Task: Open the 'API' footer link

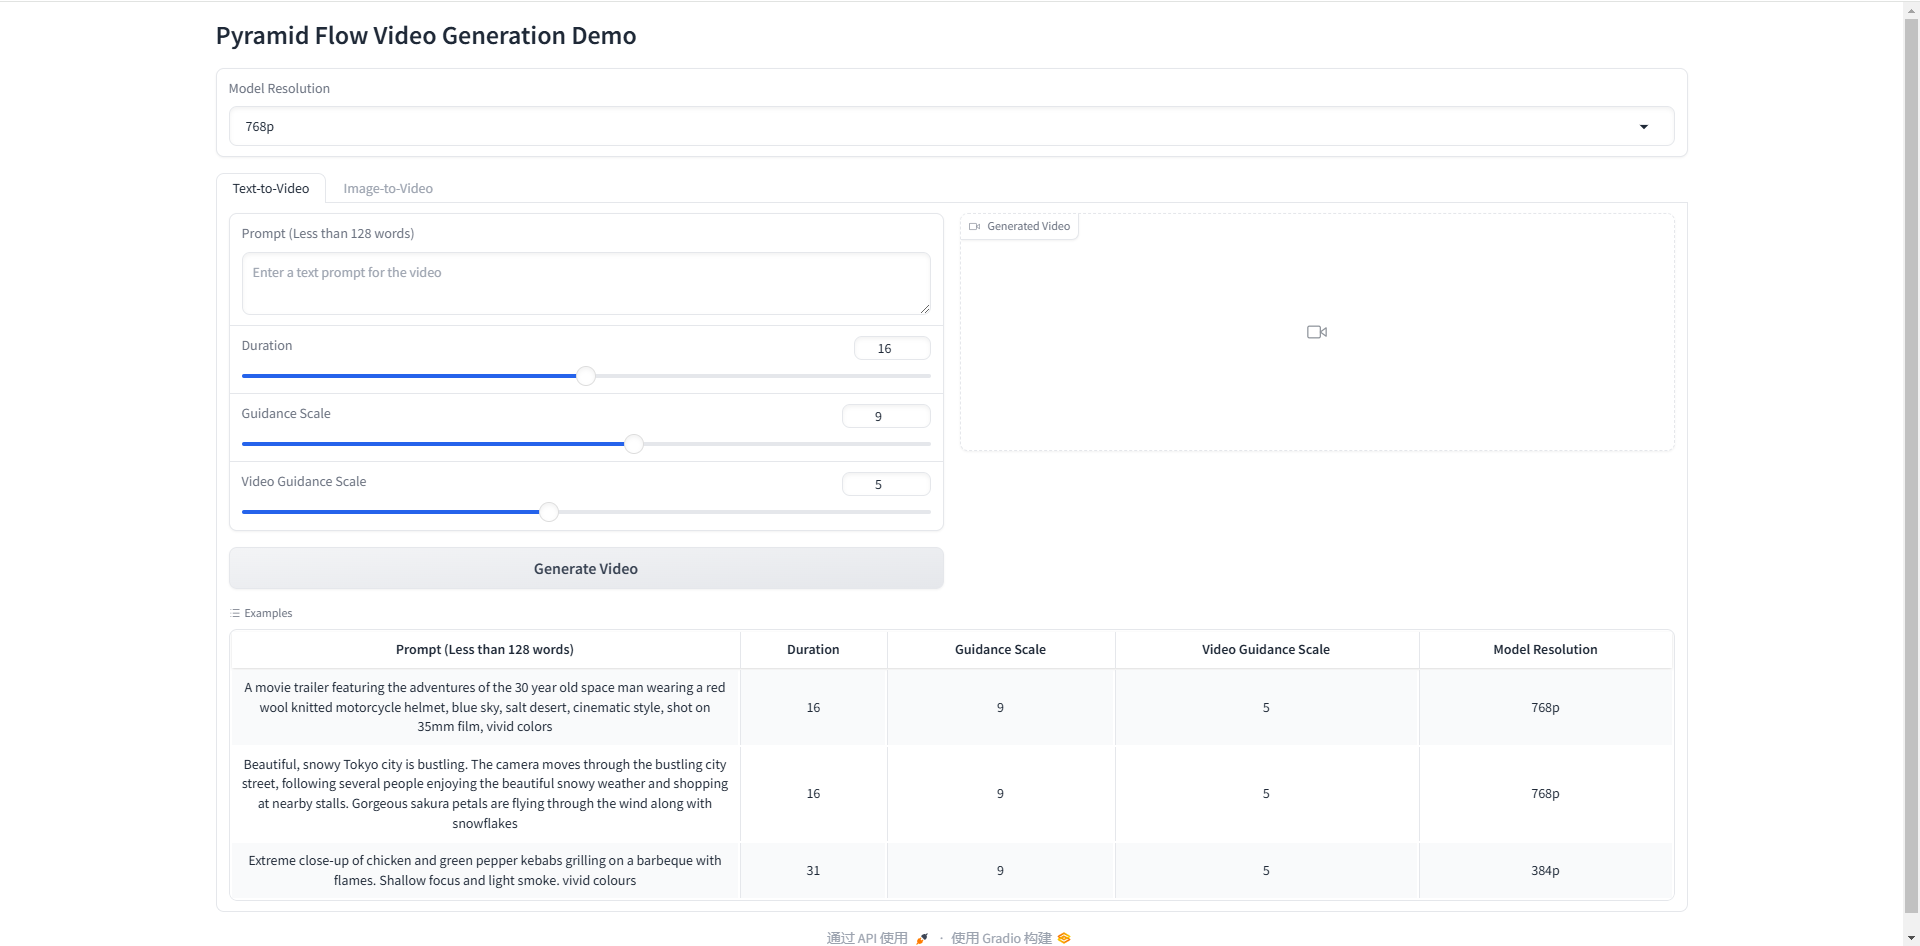Action: tap(866, 938)
